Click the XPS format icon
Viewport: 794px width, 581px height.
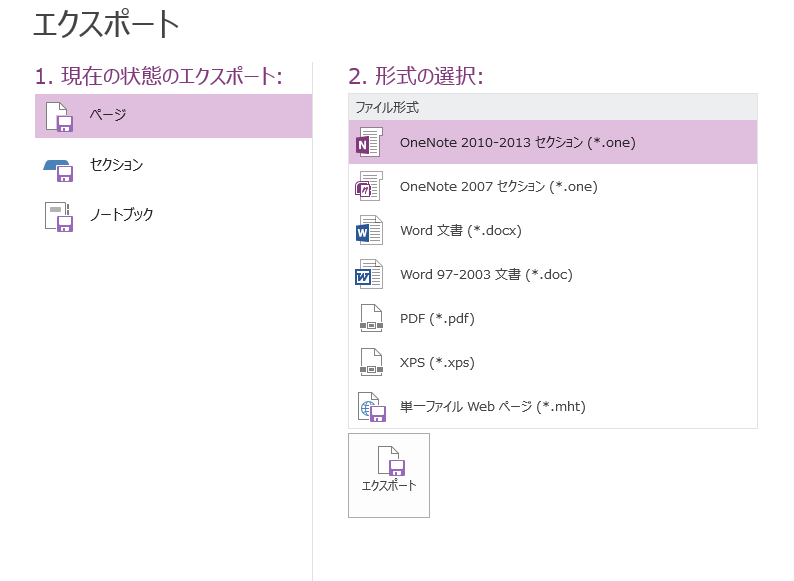click(371, 362)
